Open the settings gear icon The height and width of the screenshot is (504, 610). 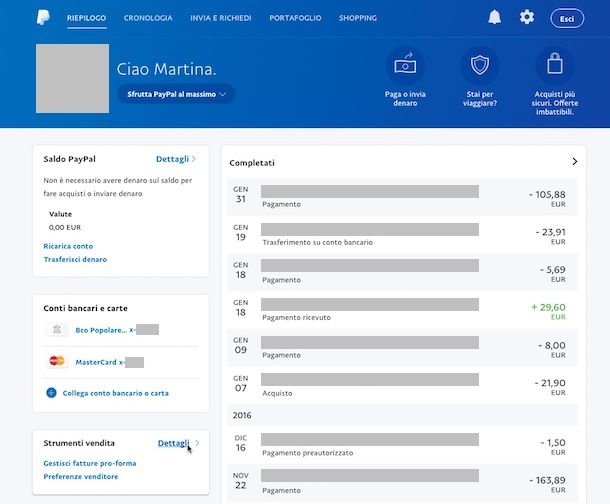click(527, 17)
